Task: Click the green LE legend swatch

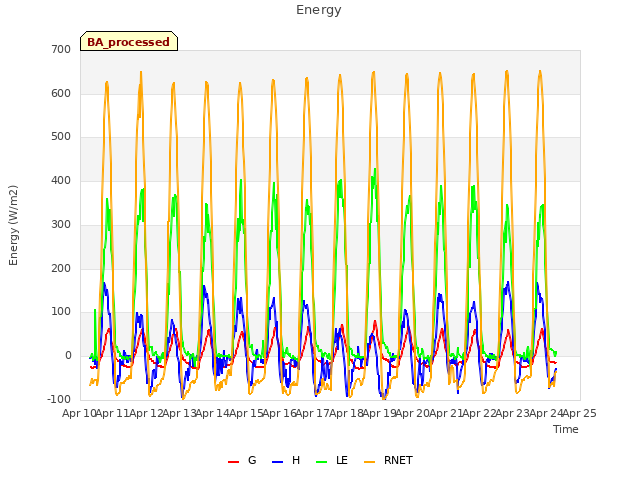Action: [x=322, y=462]
